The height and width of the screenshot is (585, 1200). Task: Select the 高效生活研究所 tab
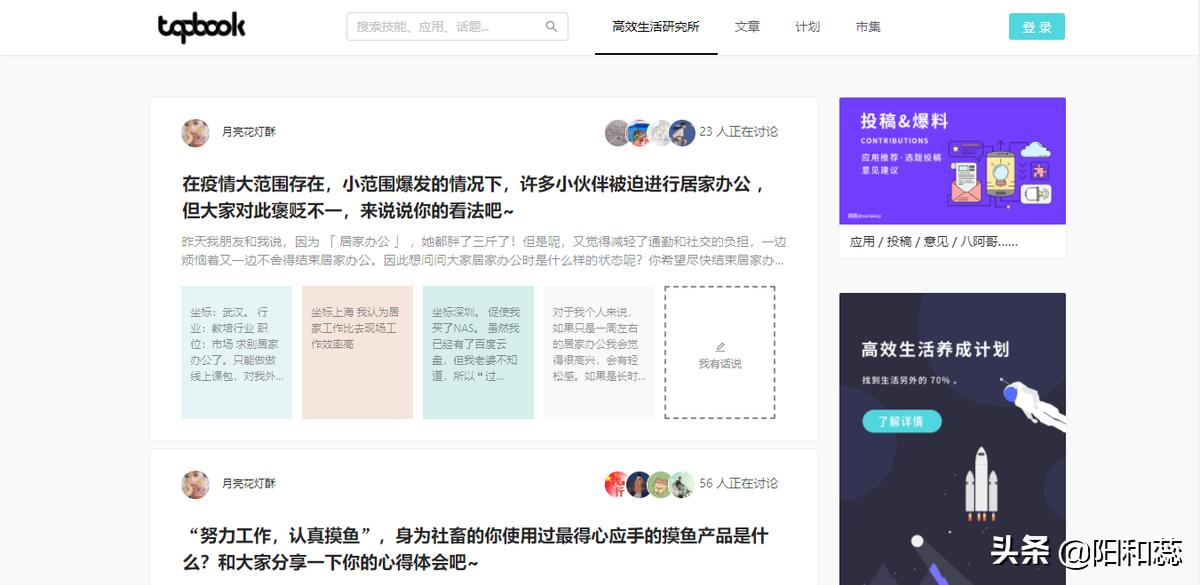pos(656,26)
